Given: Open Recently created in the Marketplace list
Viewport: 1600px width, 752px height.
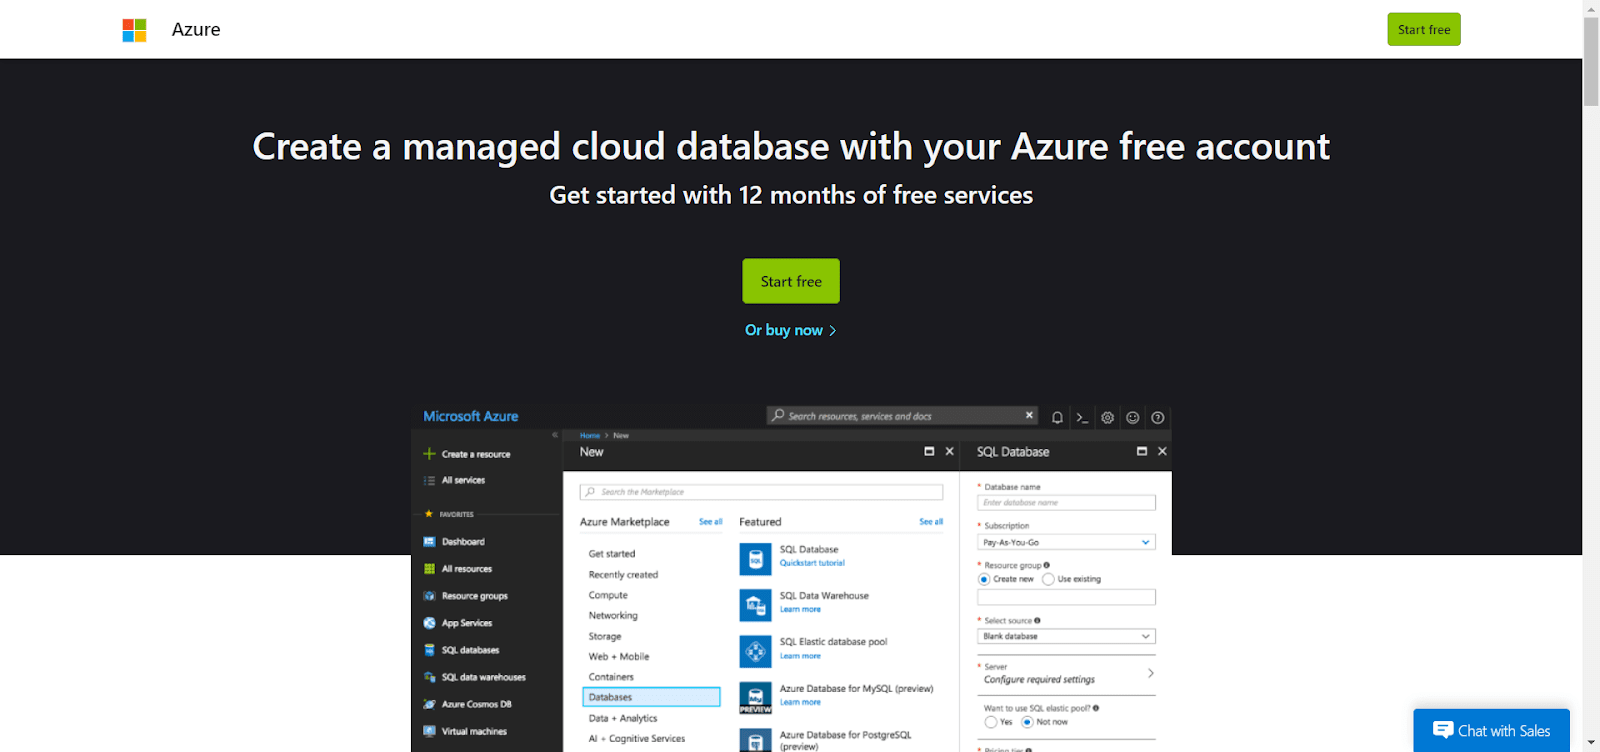Looking at the screenshot, I should pos(623,575).
